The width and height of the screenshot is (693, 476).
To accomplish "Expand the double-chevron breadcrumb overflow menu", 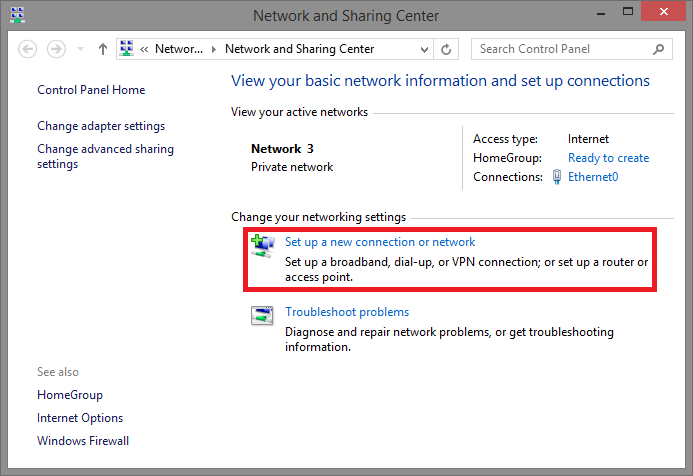I will click(146, 49).
